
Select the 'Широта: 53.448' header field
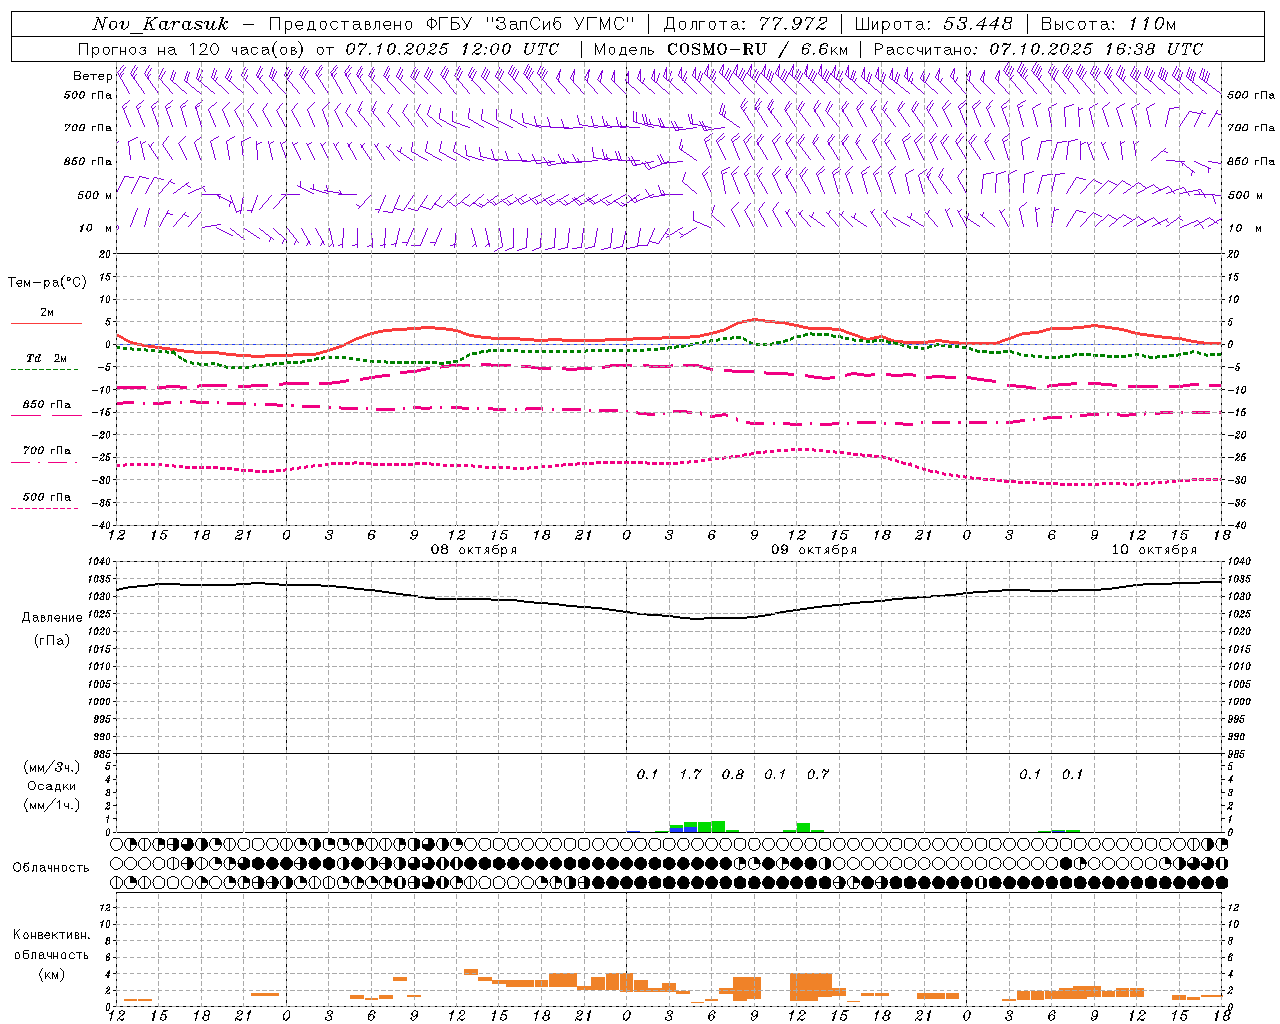(933, 24)
